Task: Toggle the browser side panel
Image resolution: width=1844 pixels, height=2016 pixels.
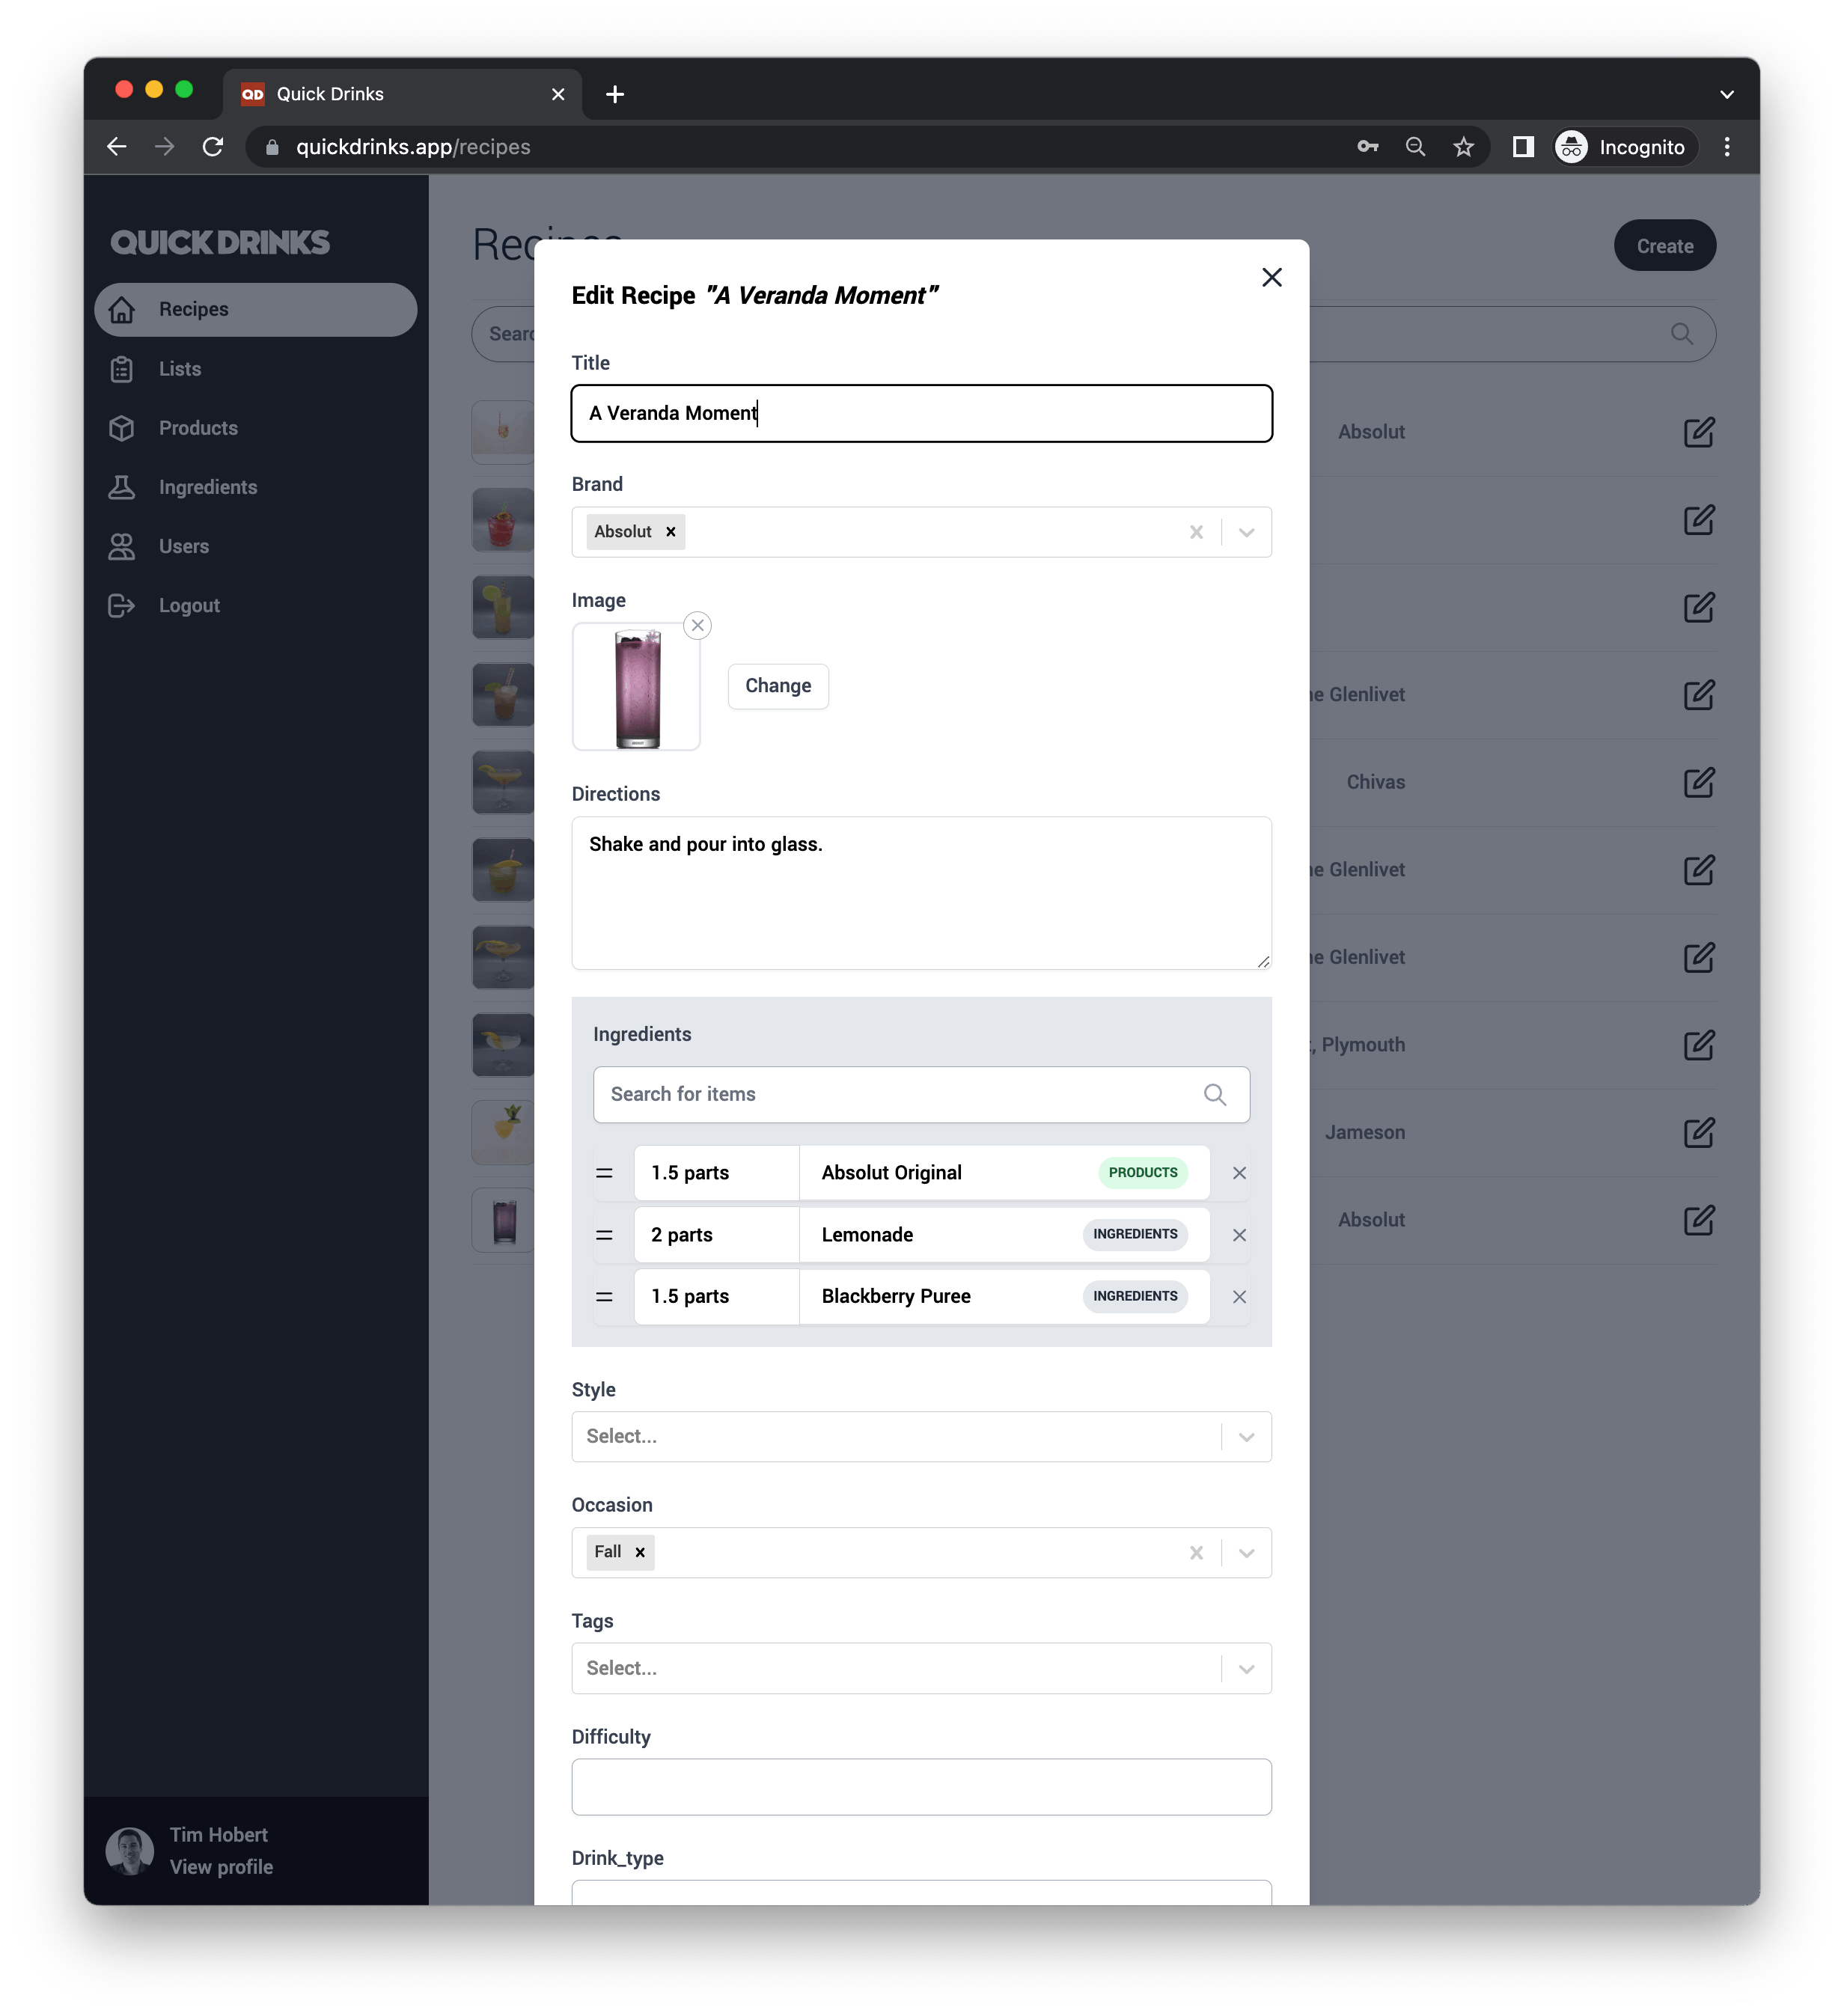Action: coord(1522,147)
